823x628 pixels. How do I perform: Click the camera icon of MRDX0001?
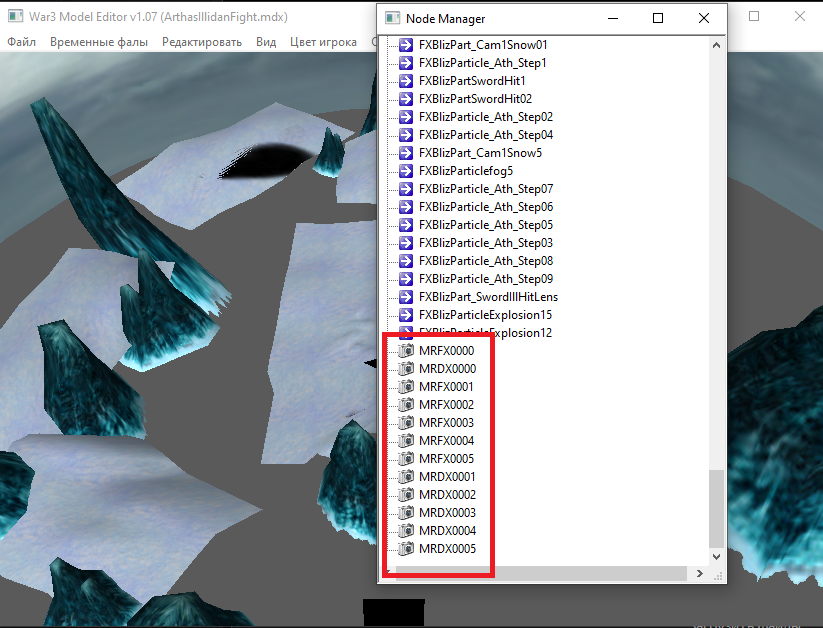click(x=406, y=476)
